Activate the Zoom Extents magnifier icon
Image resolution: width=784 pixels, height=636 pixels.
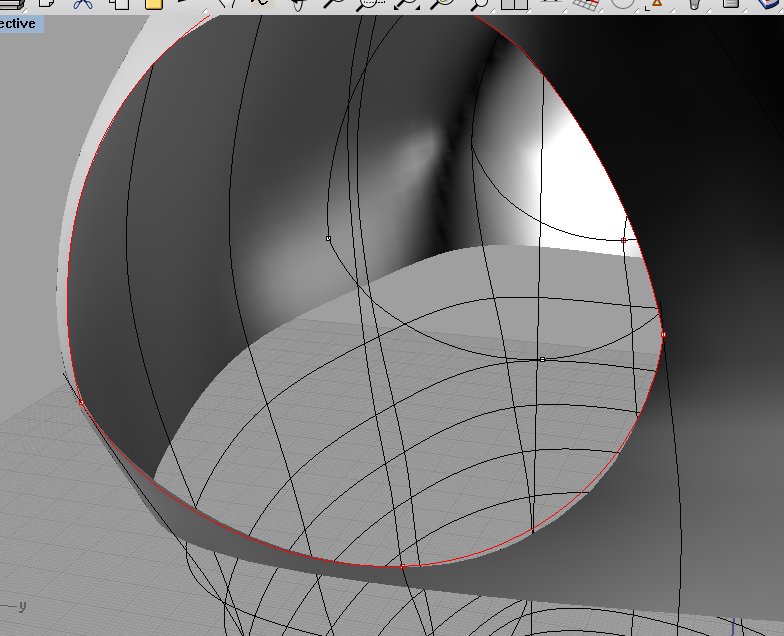(408, 4)
